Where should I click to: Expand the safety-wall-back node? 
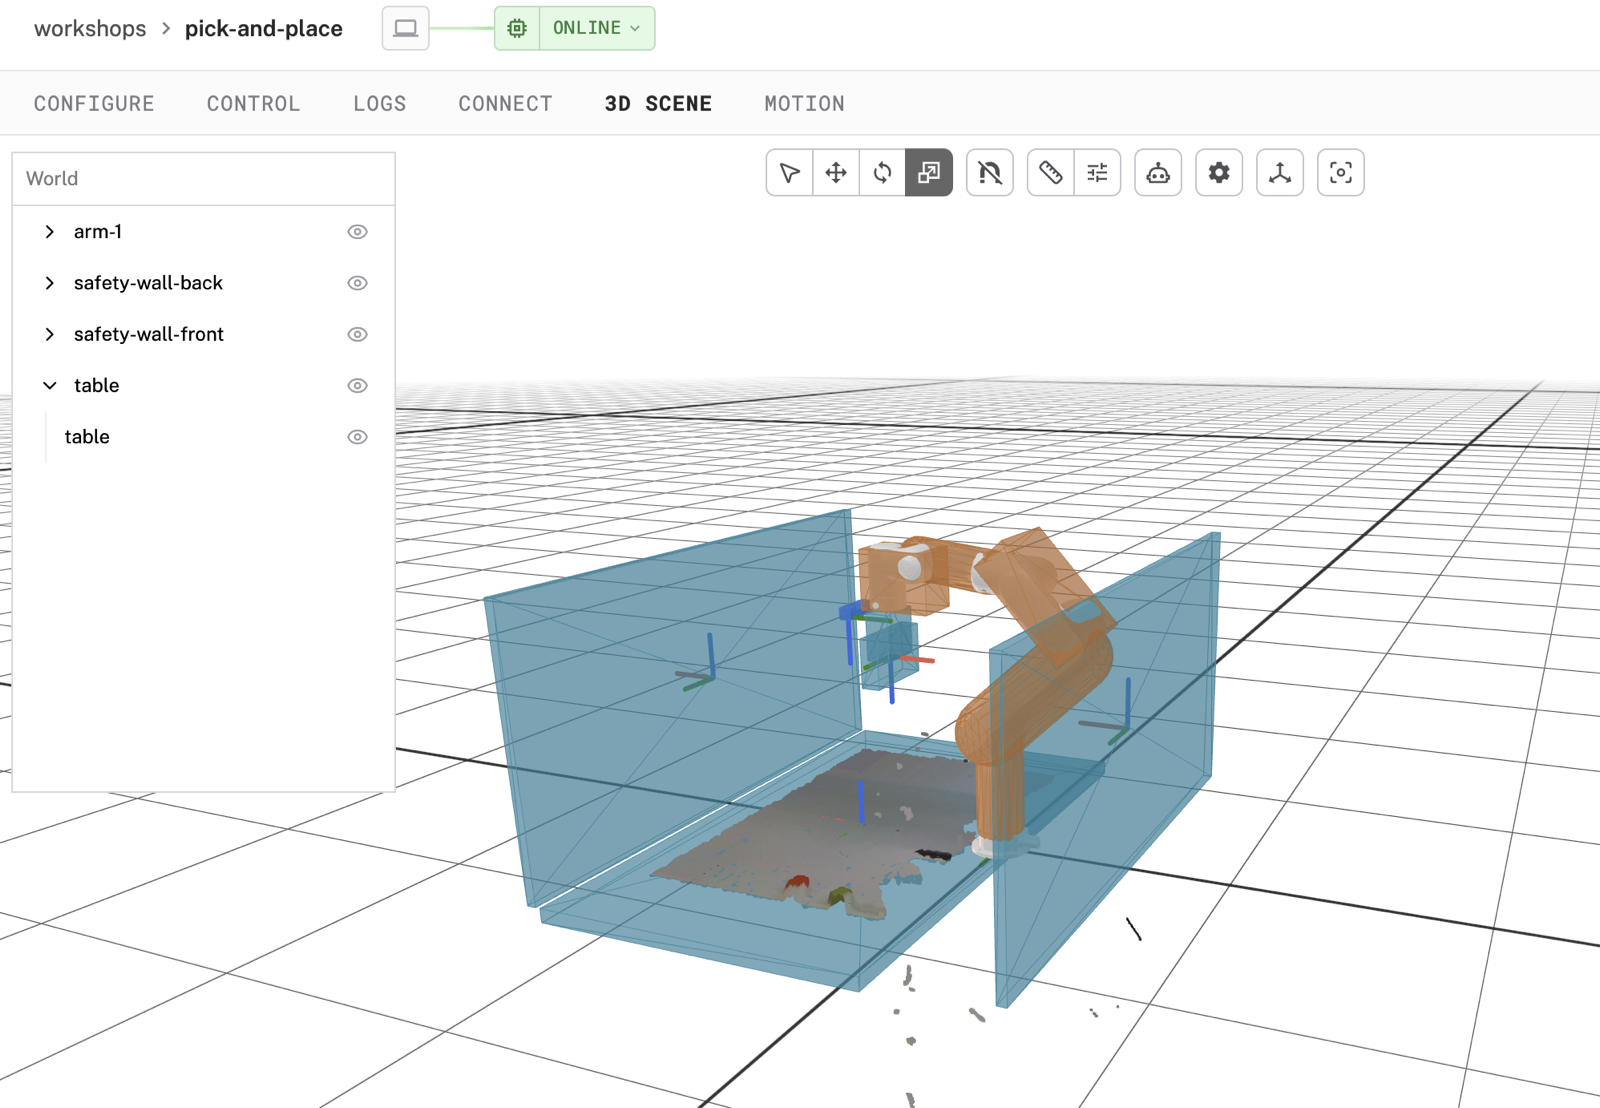[x=49, y=283]
